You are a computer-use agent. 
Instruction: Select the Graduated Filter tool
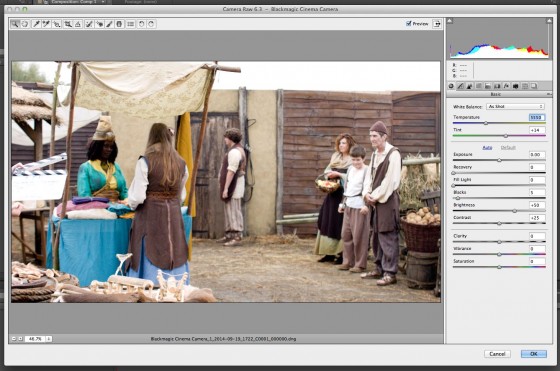pyautogui.click(x=119, y=24)
